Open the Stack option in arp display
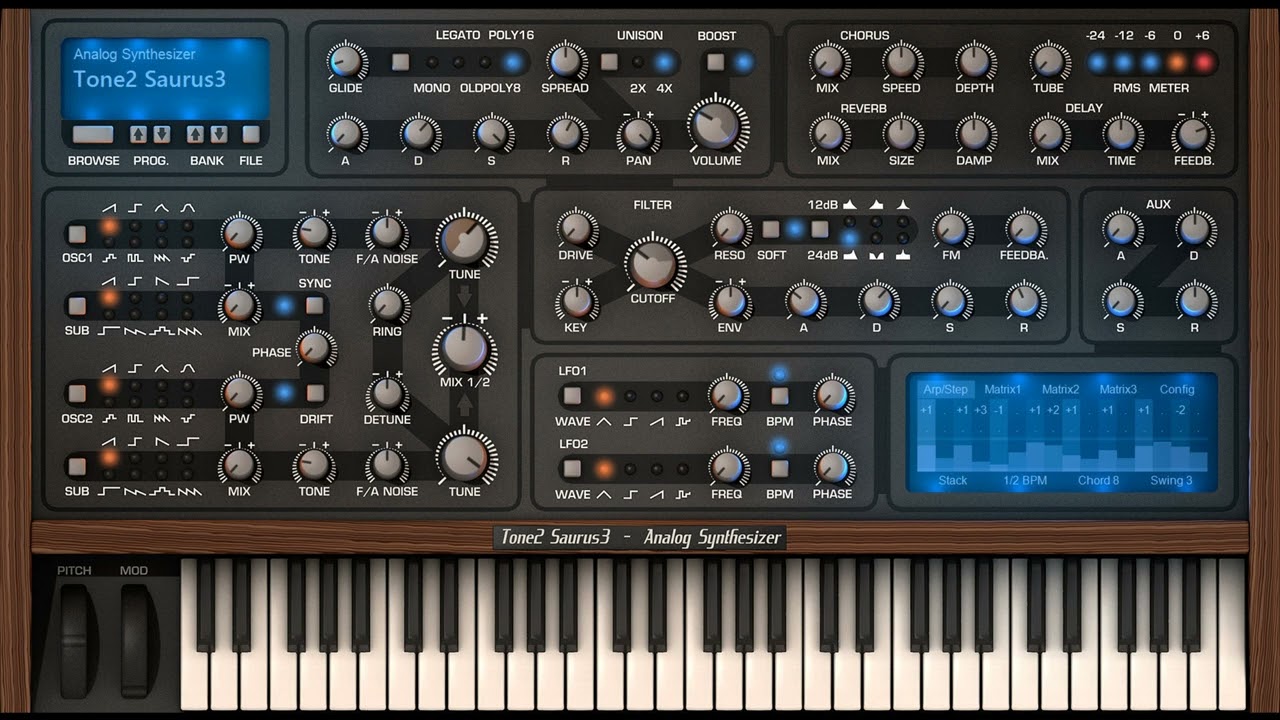Viewport: 1280px width, 720px height. tap(953, 481)
